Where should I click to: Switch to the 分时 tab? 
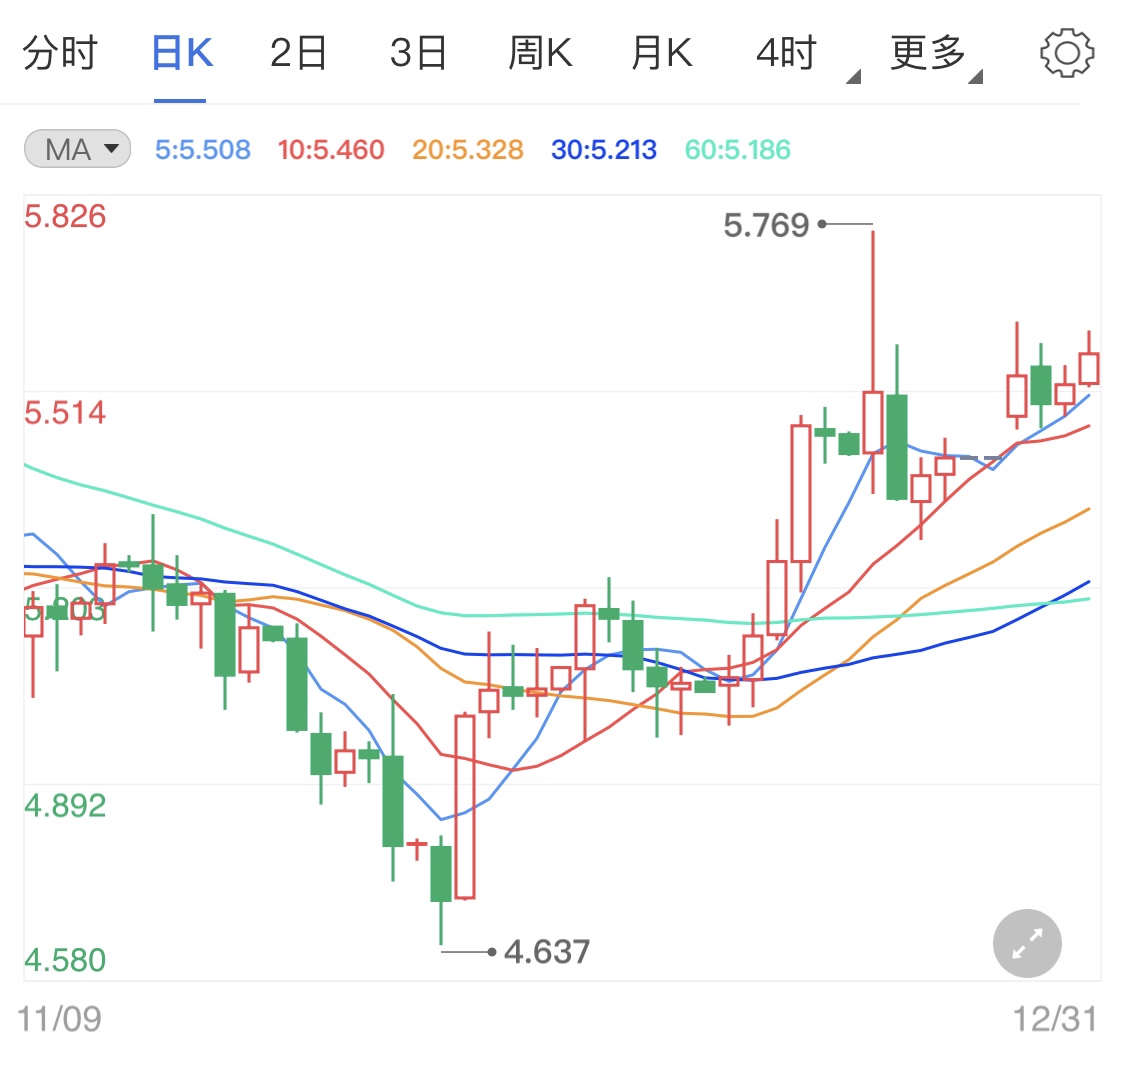[x=62, y=53]
